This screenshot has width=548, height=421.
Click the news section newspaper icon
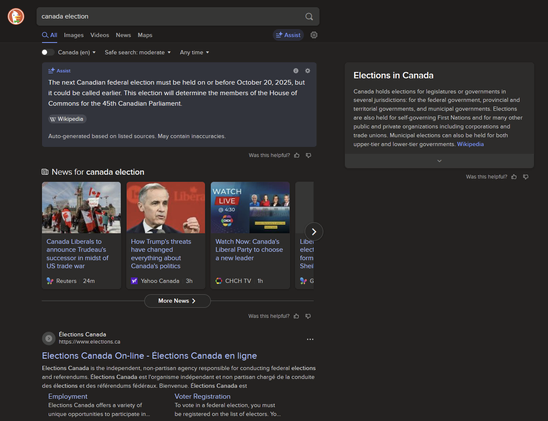[45, 172]
